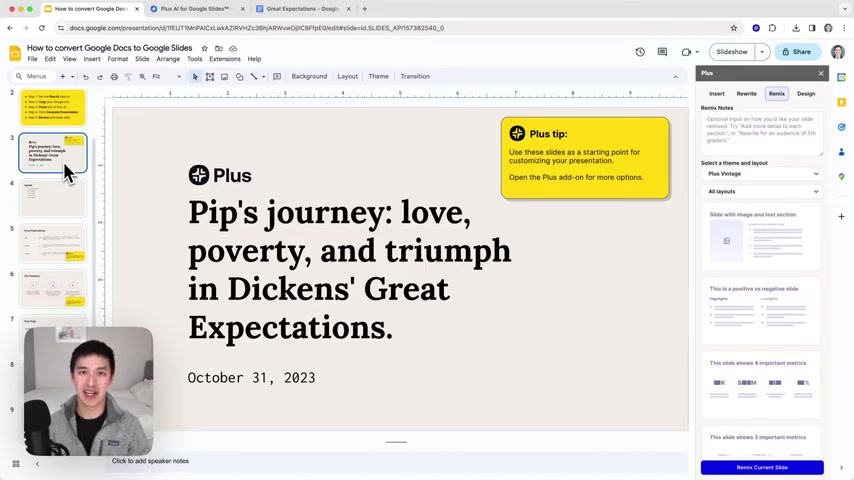854x480 pixels.
Task: Click the speaker notes area
Action: 398,461
